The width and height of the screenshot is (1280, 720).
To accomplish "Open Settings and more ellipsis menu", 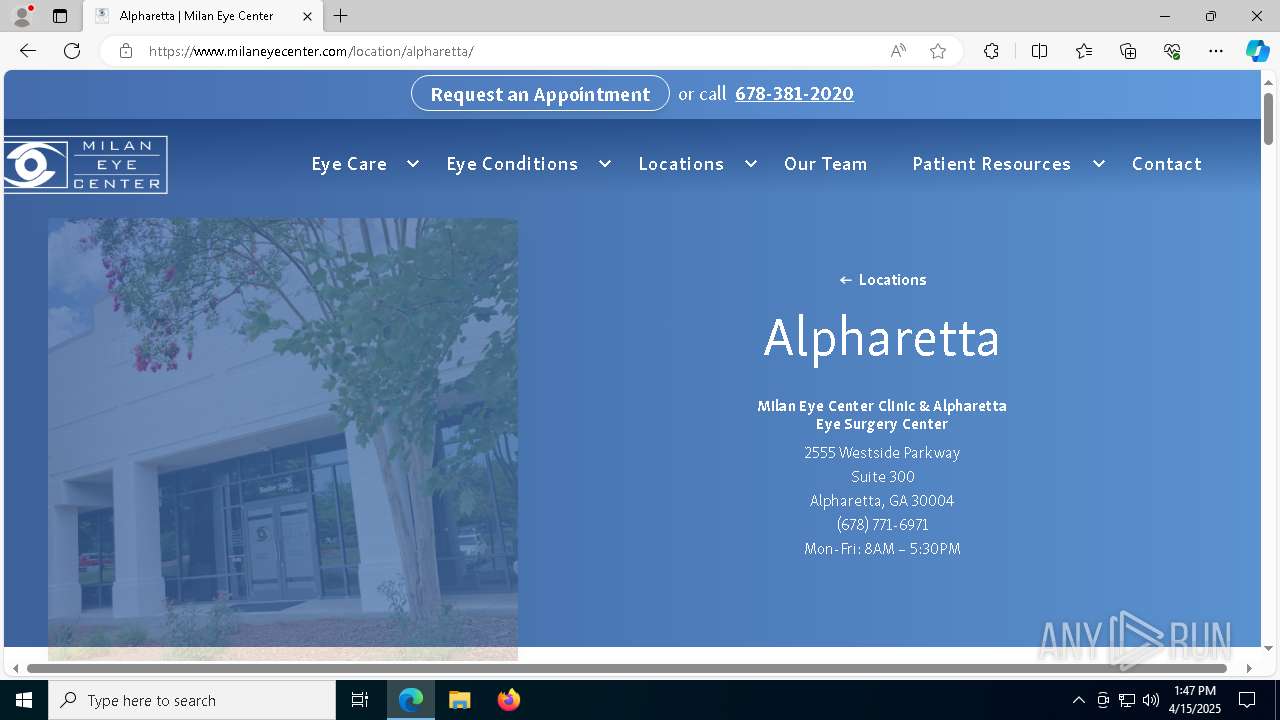I will click(1216, 51).
